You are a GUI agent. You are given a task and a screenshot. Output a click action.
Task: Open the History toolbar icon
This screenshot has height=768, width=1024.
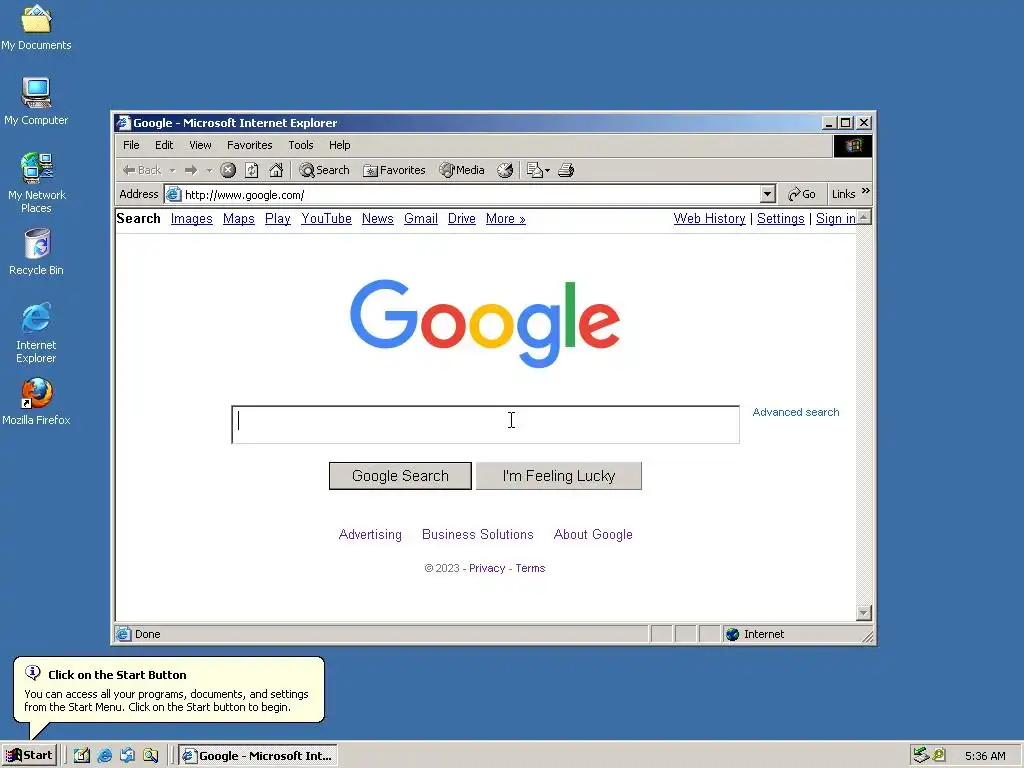click(x=505, y=170)
